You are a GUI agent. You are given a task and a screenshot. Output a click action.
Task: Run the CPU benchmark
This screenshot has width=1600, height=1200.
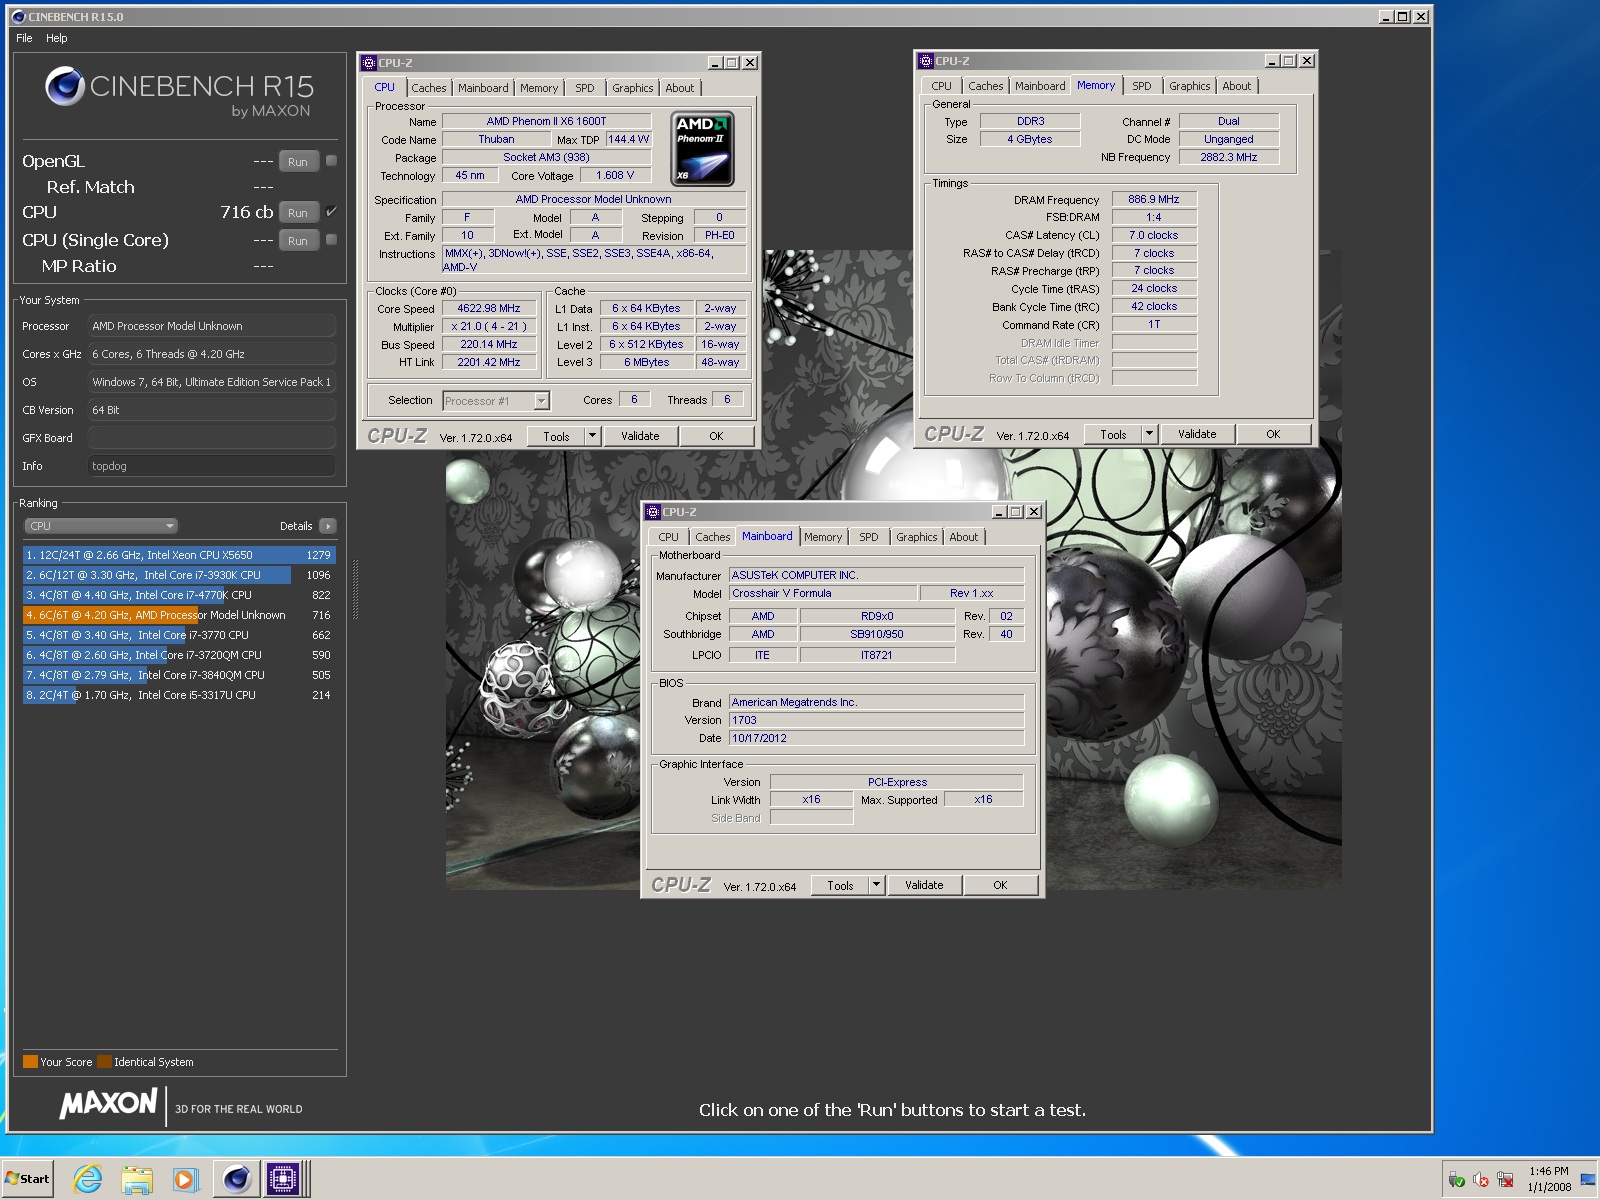[x=298, y=212]
